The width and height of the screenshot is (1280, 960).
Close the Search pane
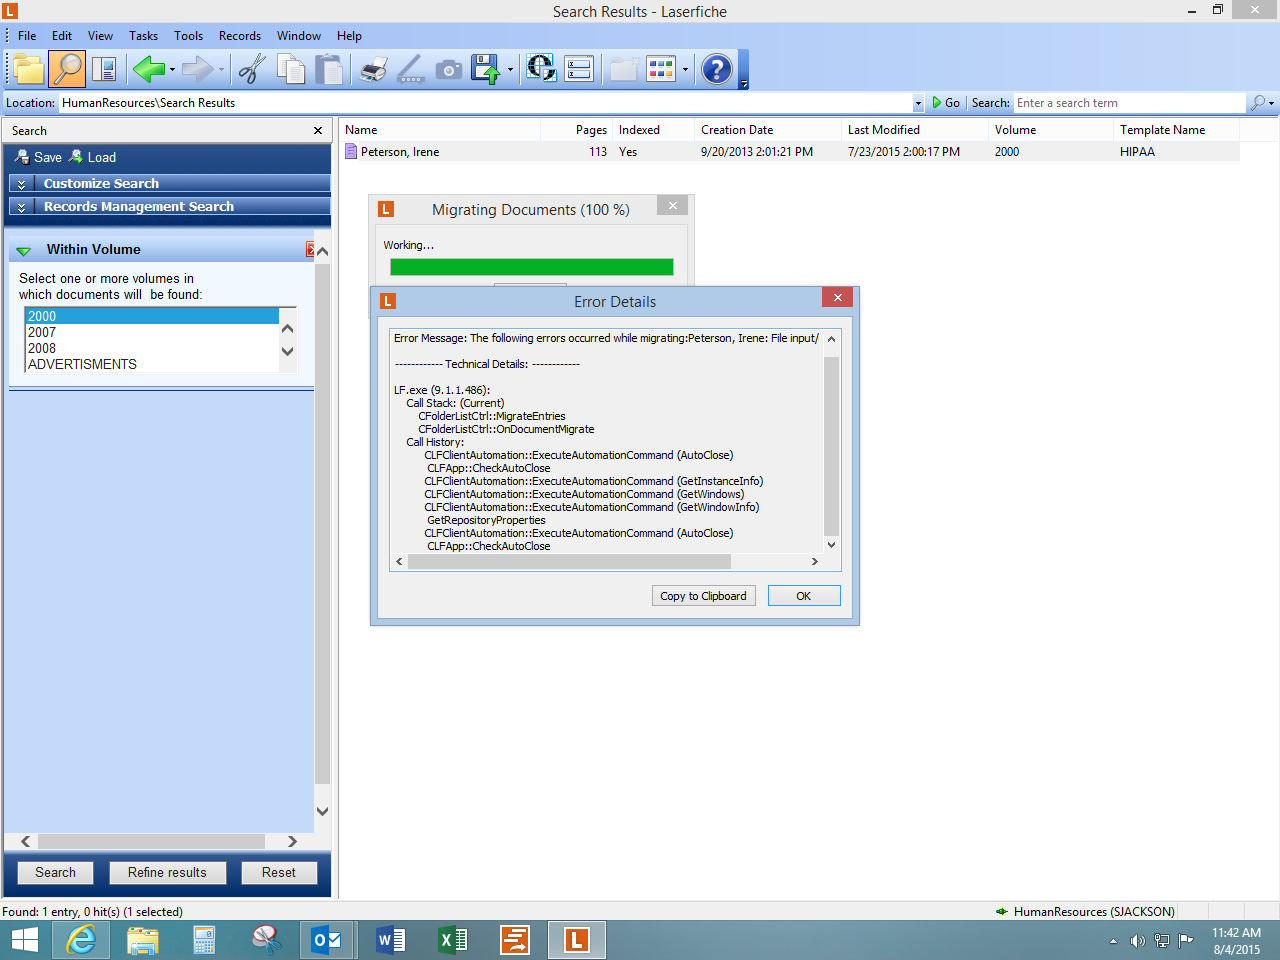click(x=318, y=131)
